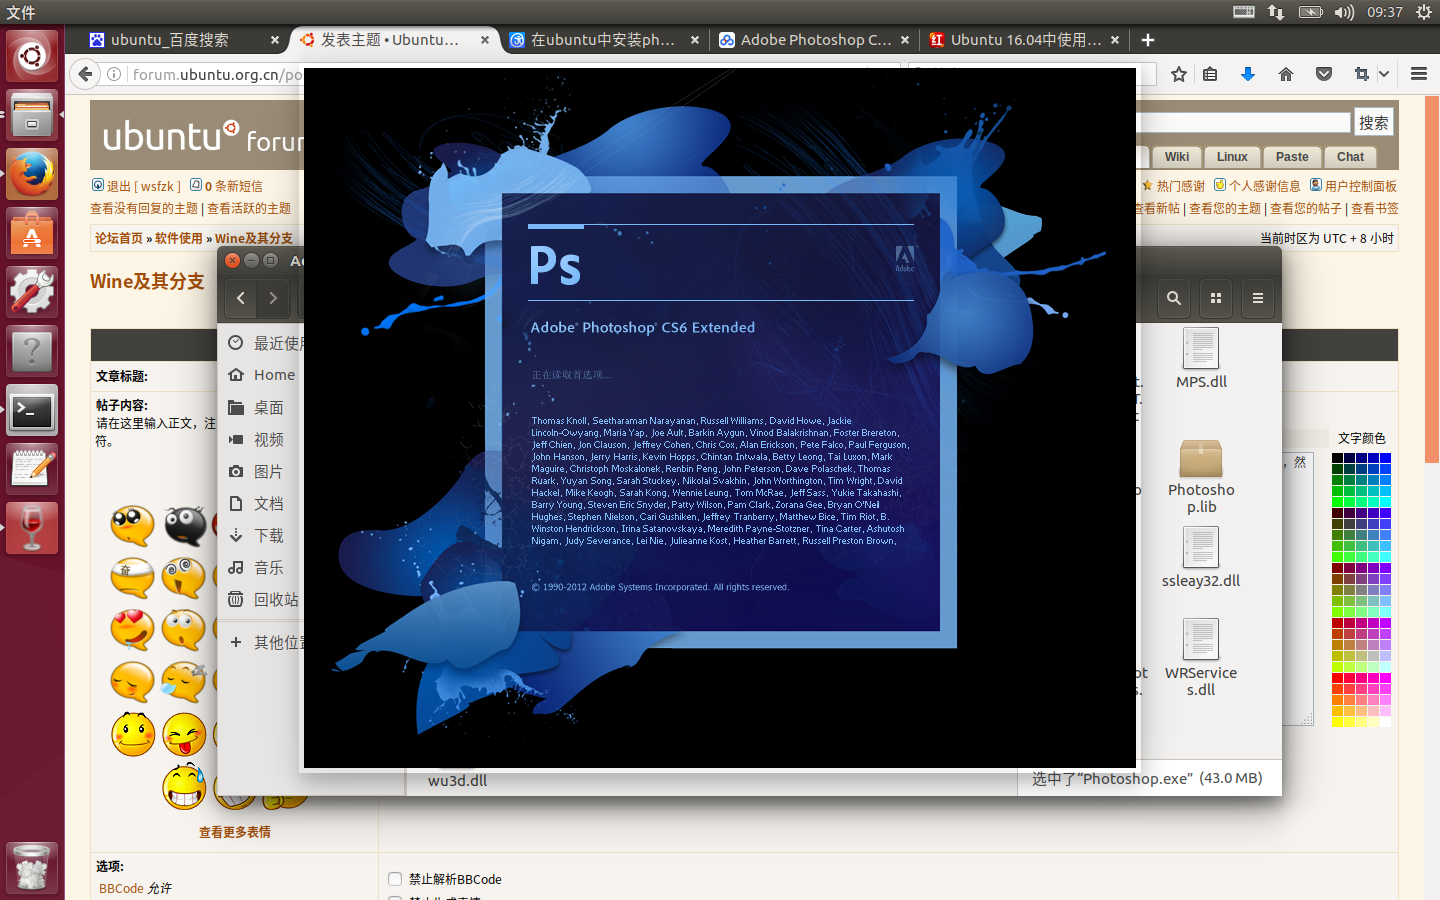Open the 查看书签 link

[x=1375, y=208]
